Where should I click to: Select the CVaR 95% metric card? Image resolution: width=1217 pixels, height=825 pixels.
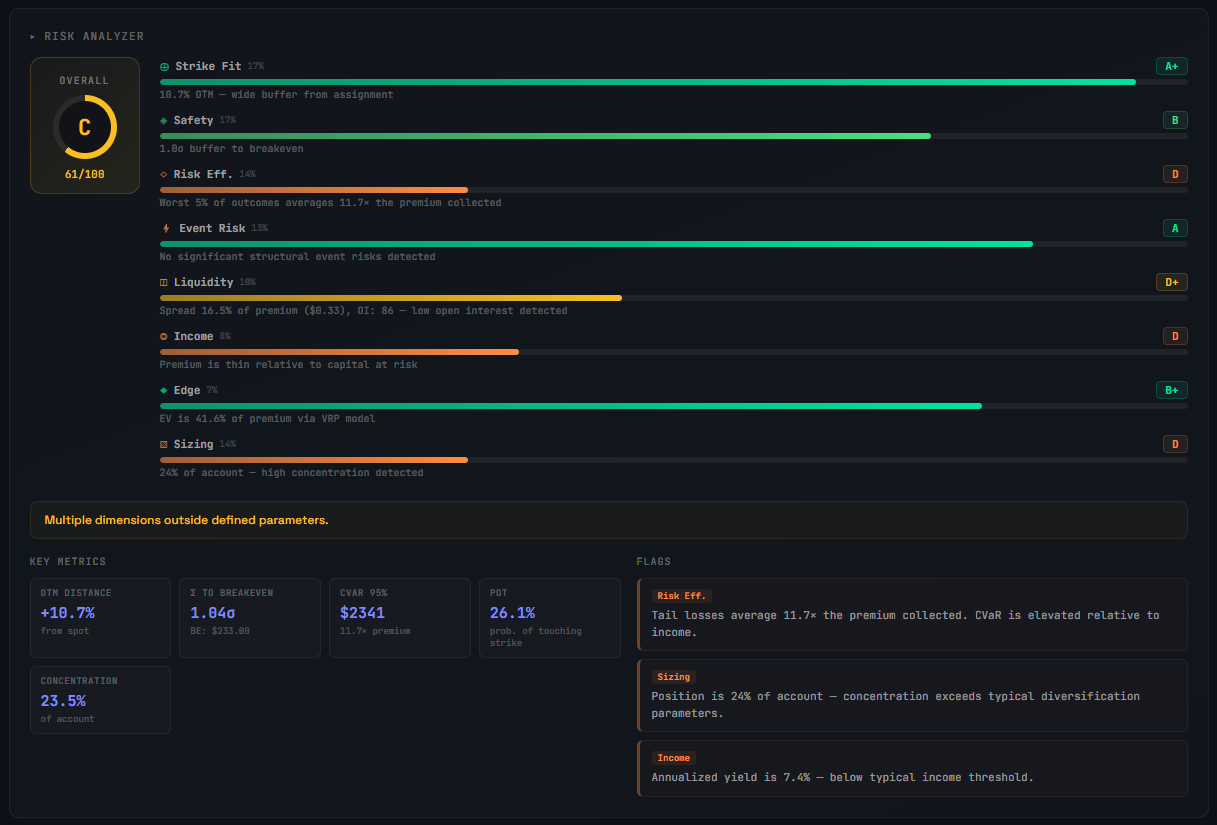399,617
